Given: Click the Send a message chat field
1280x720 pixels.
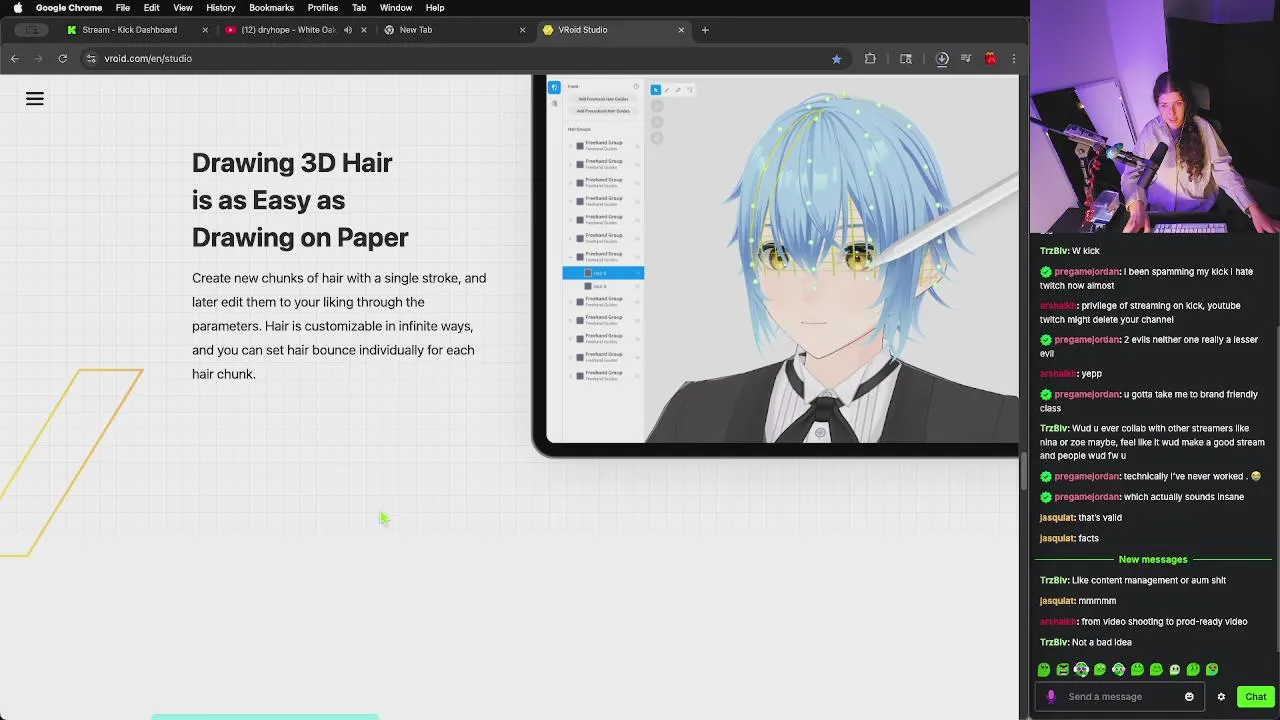Looking at the screenshot, I should [x=1120, y=697].
